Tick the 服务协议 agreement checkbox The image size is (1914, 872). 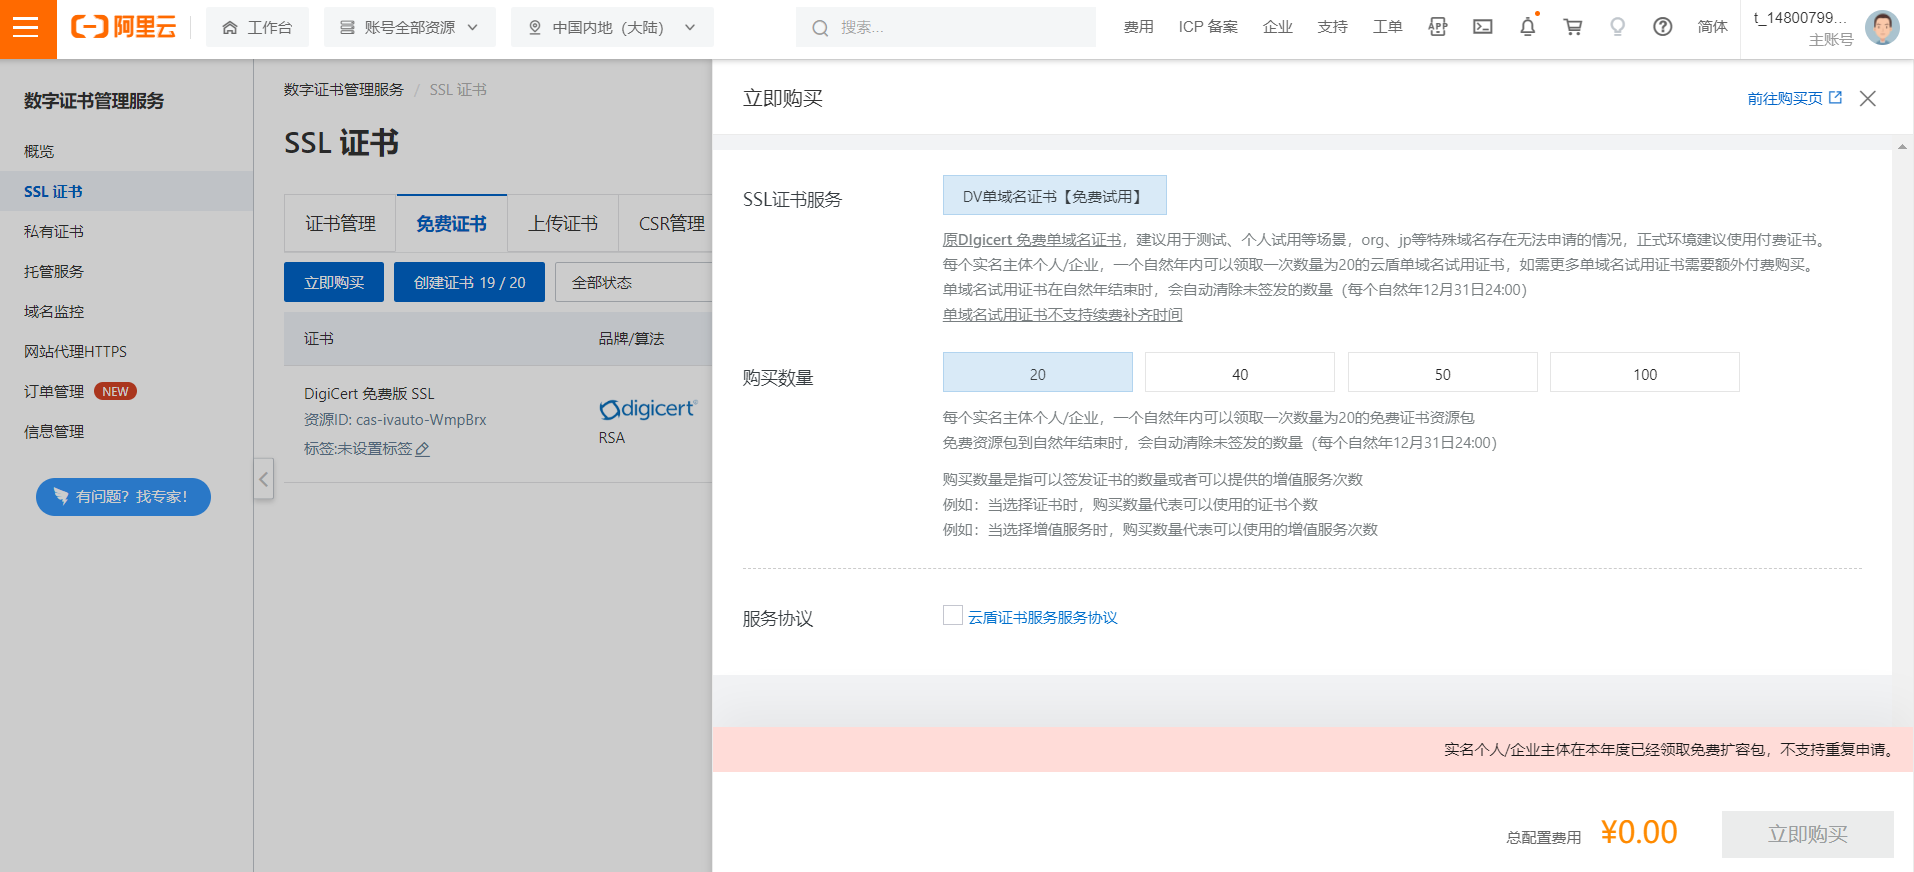point(952,615)
